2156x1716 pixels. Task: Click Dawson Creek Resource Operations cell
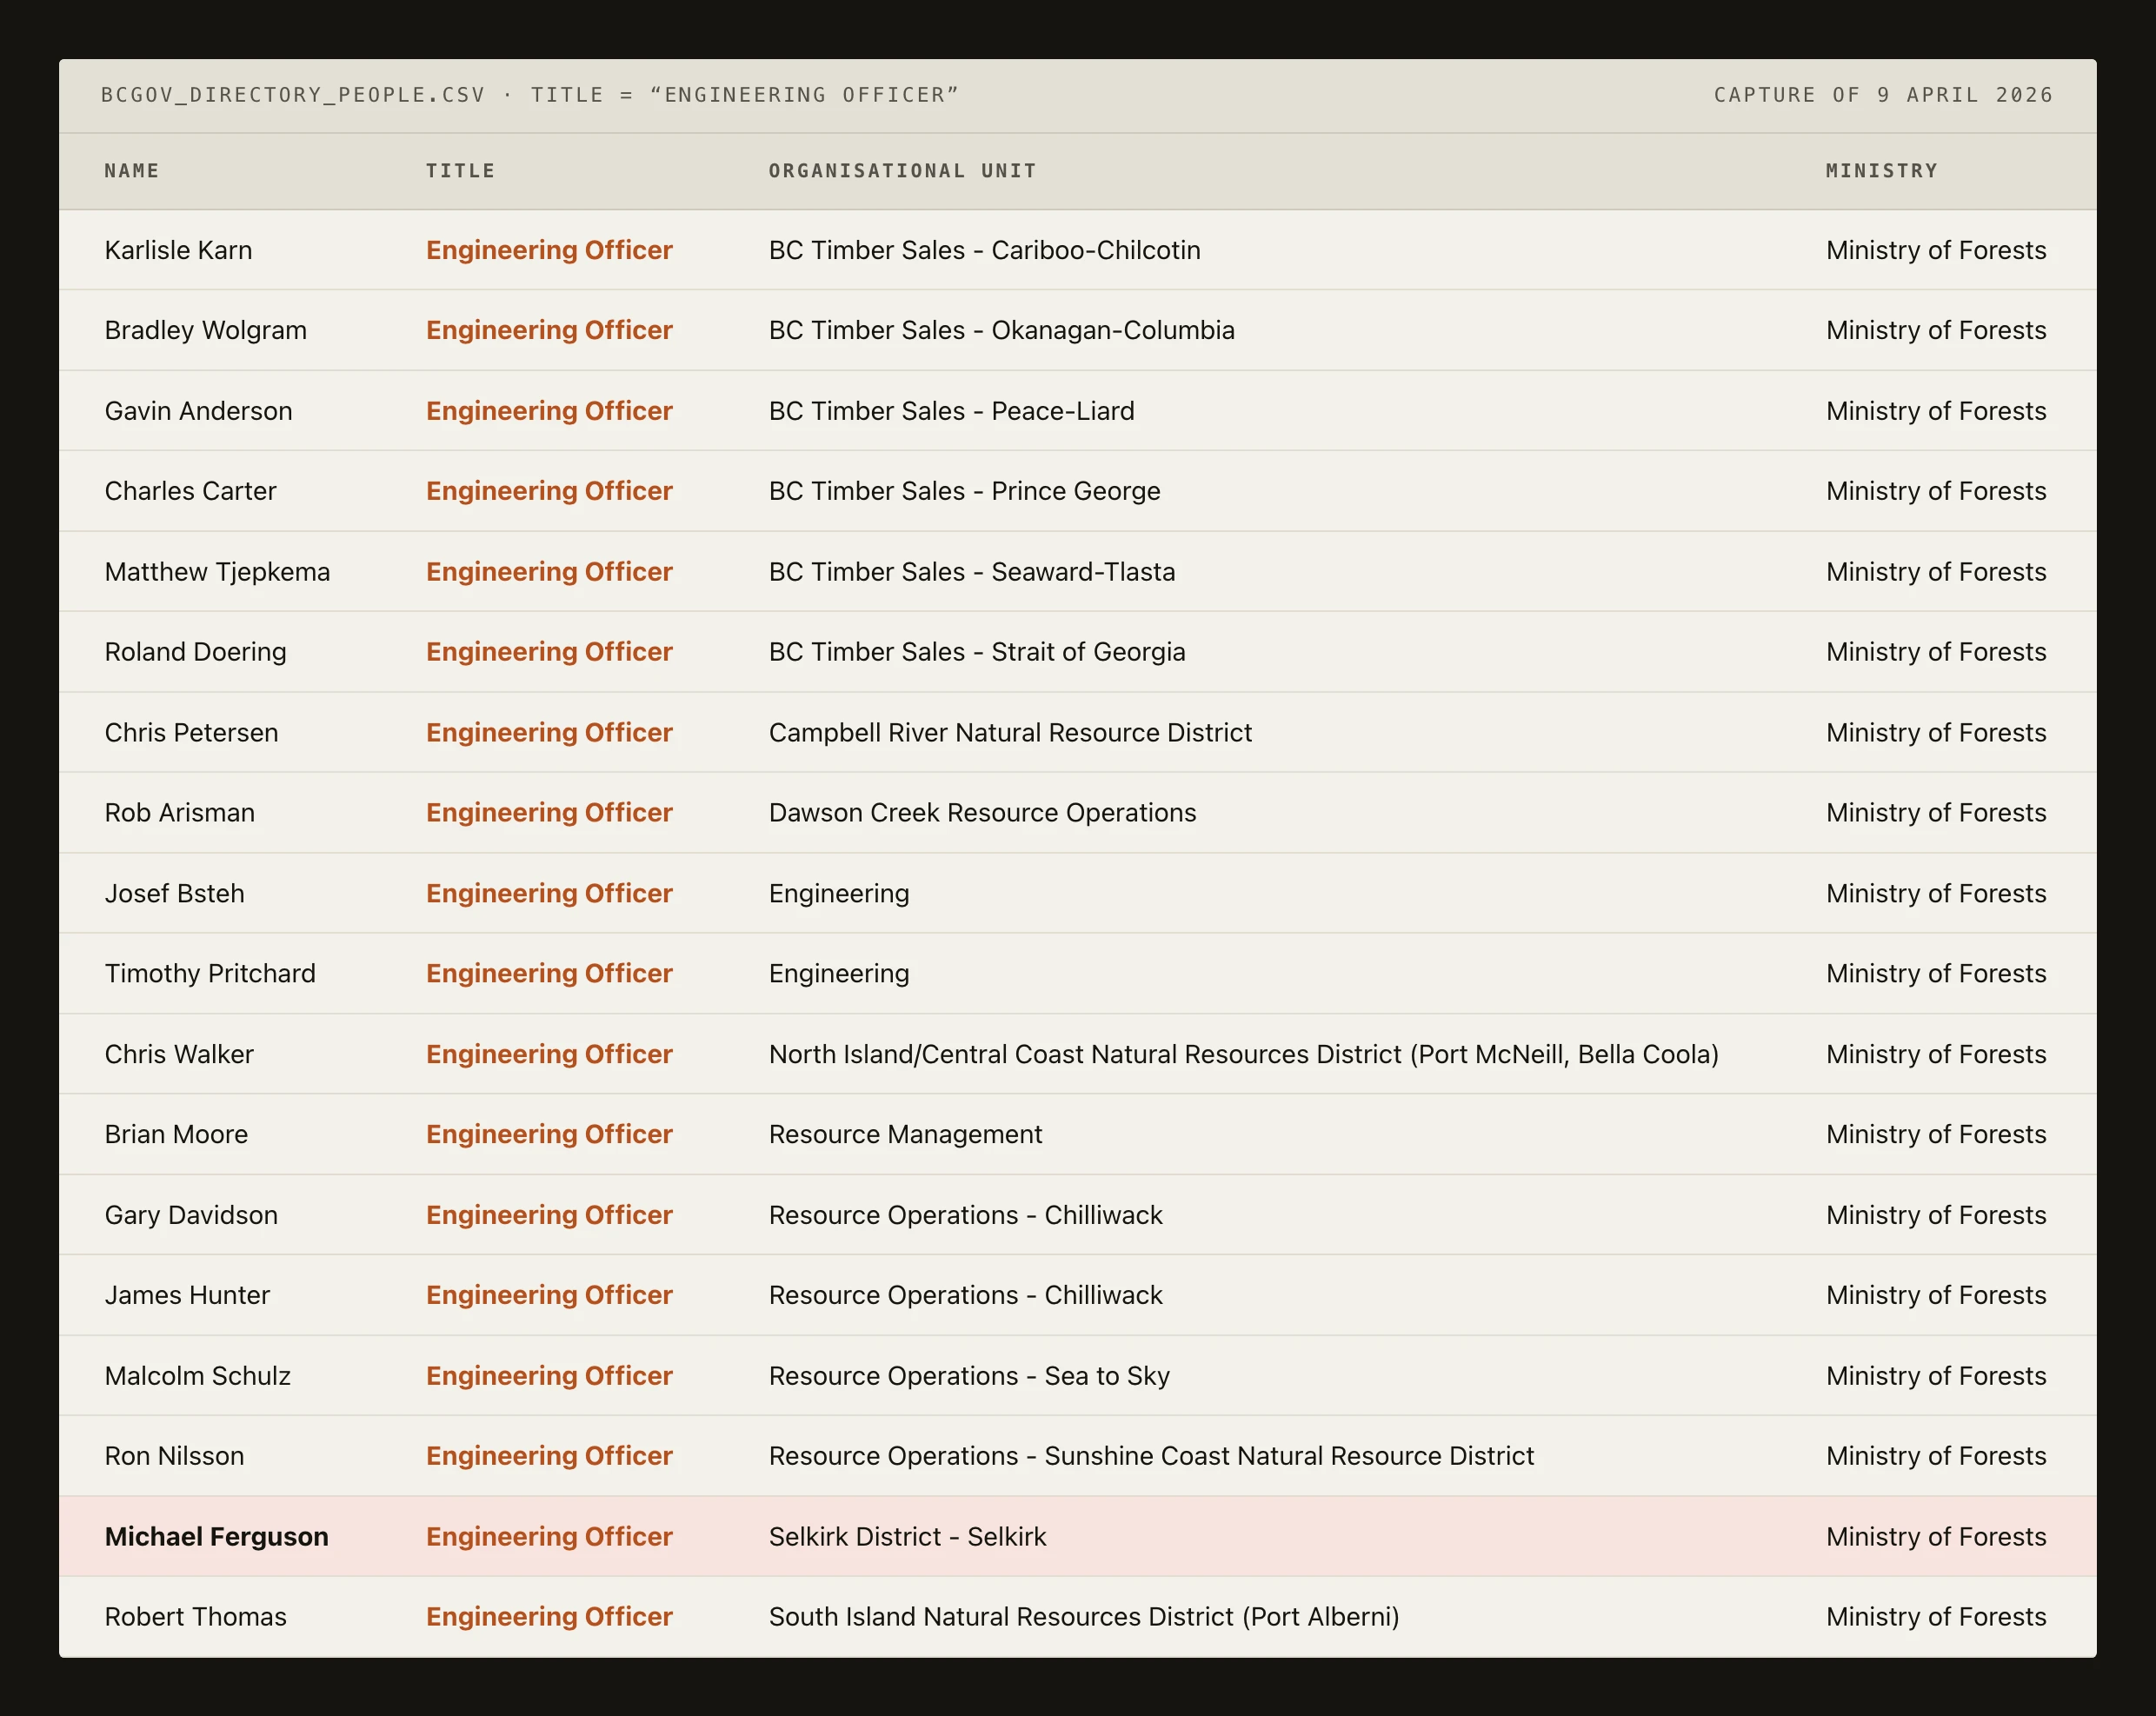pyautogui.click(x=982, y=813)
